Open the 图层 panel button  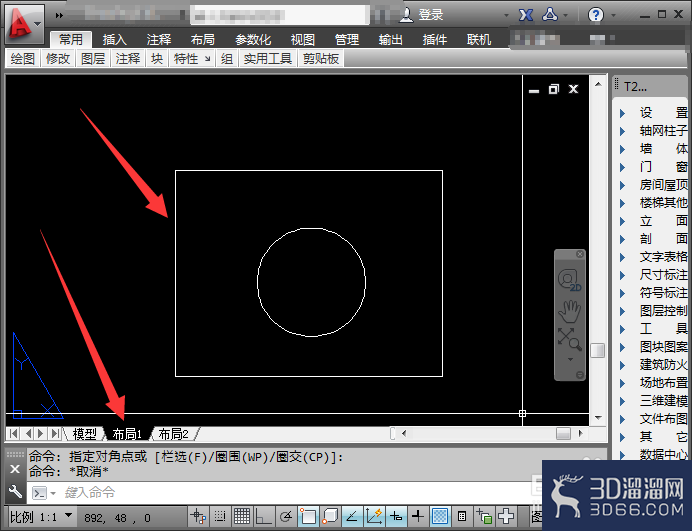tap(93, 58)
